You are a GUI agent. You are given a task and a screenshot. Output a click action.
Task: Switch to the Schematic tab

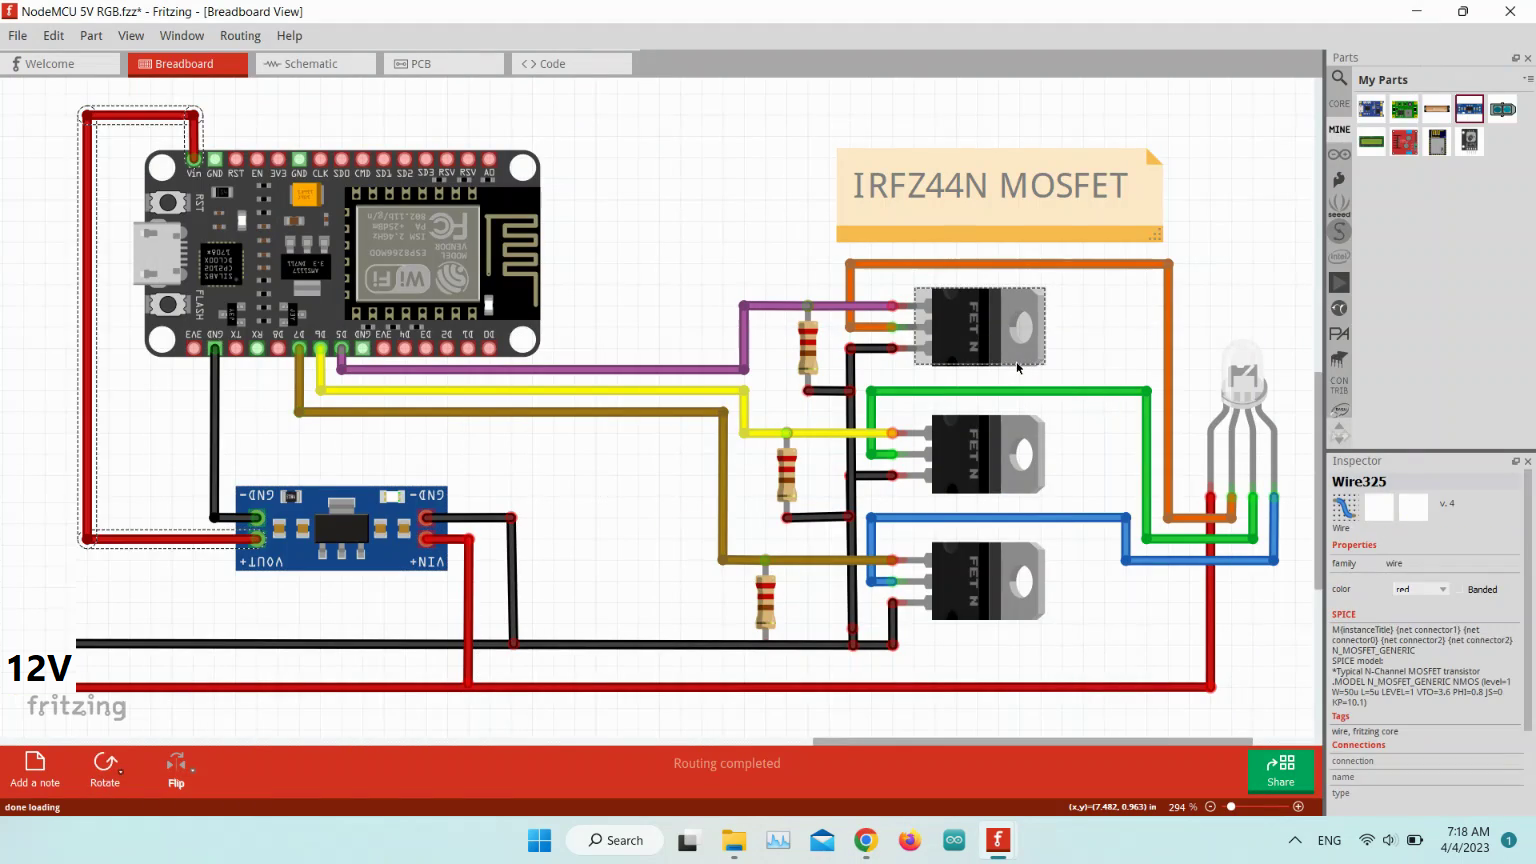(x=311, y=64)
